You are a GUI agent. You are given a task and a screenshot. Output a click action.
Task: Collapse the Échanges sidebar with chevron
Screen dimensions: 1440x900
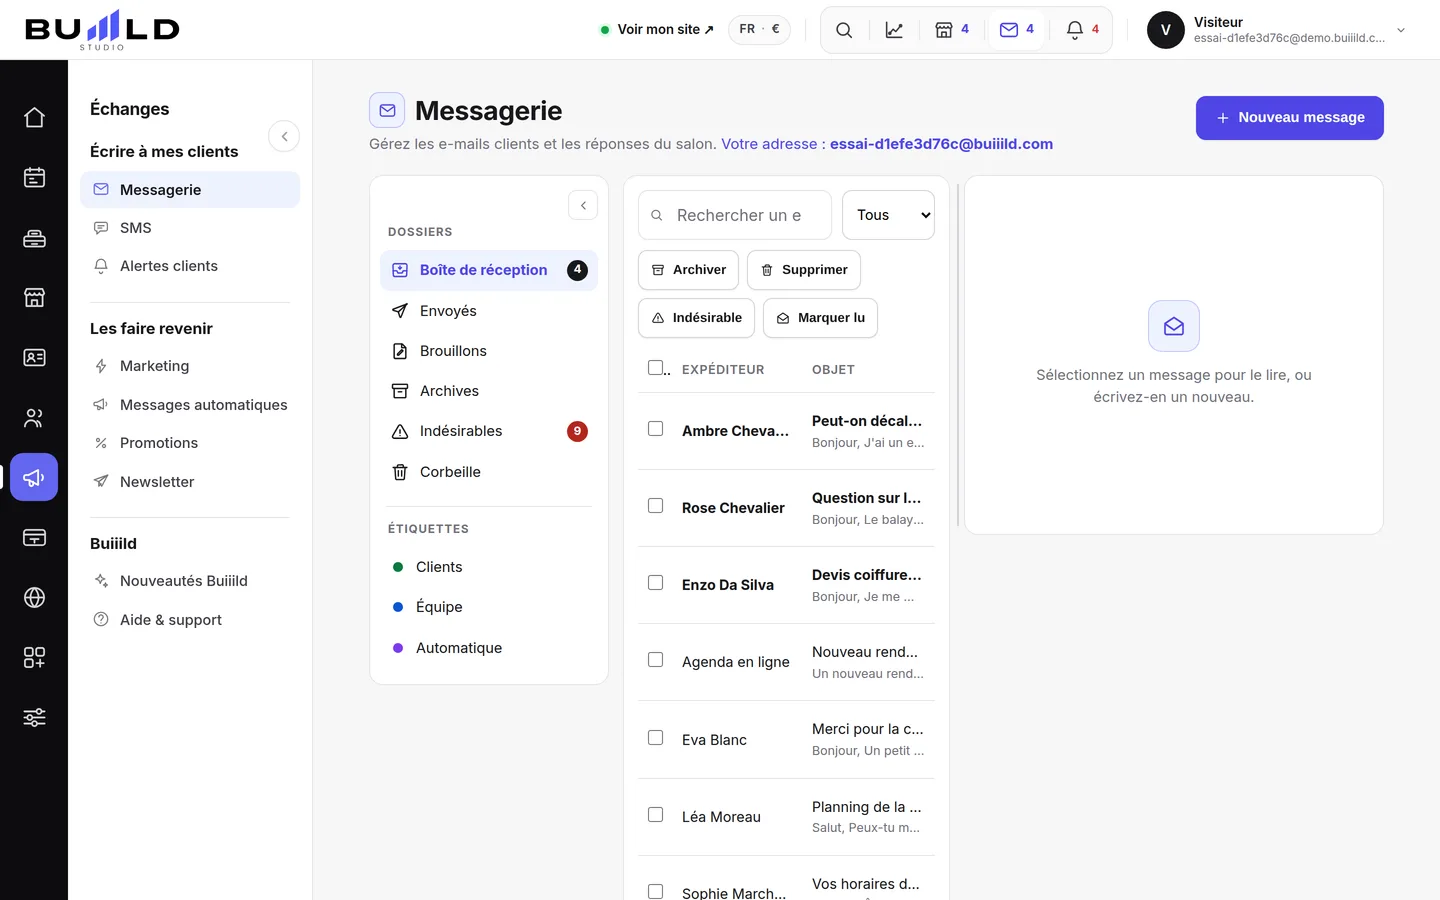[284, 136]
